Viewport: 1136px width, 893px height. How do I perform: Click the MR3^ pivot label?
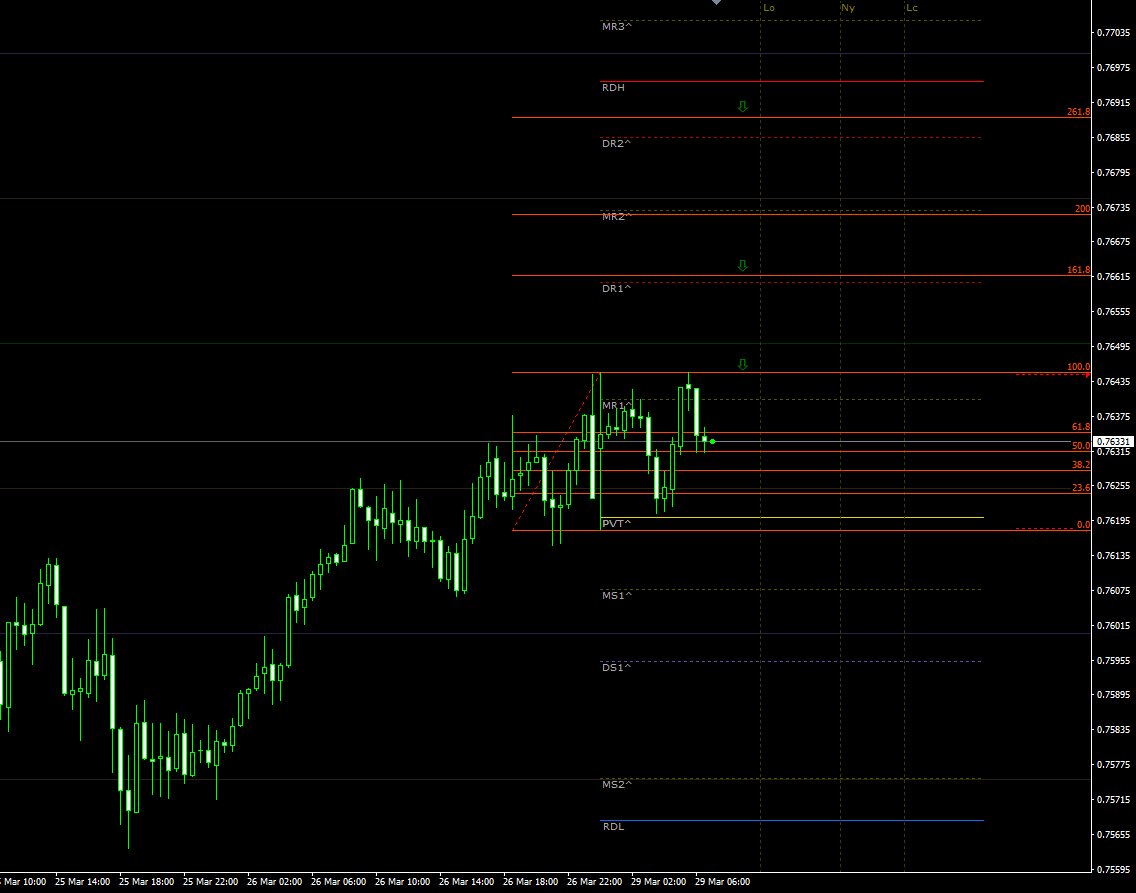click(x=617, y=27)
